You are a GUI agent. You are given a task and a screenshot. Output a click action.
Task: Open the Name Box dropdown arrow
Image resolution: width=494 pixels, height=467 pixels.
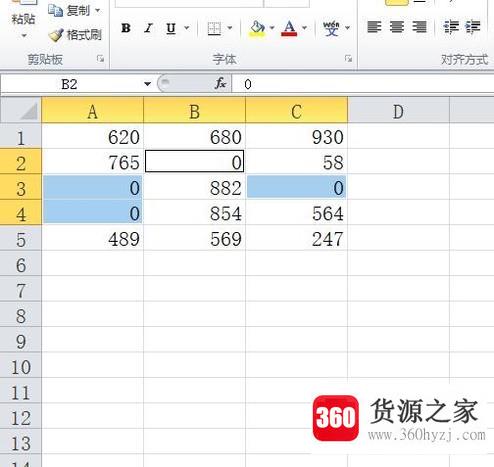(147, 84)
